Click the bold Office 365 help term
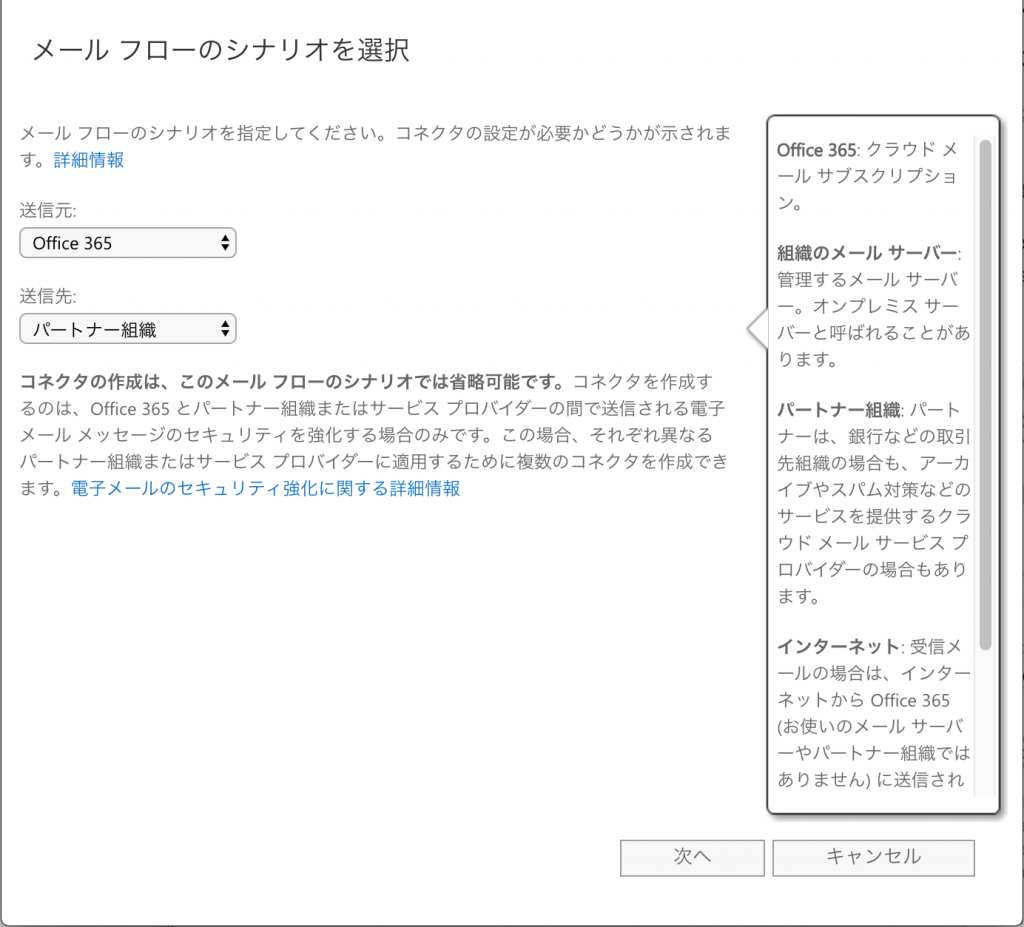1024x927 pixels. point(816,150)
